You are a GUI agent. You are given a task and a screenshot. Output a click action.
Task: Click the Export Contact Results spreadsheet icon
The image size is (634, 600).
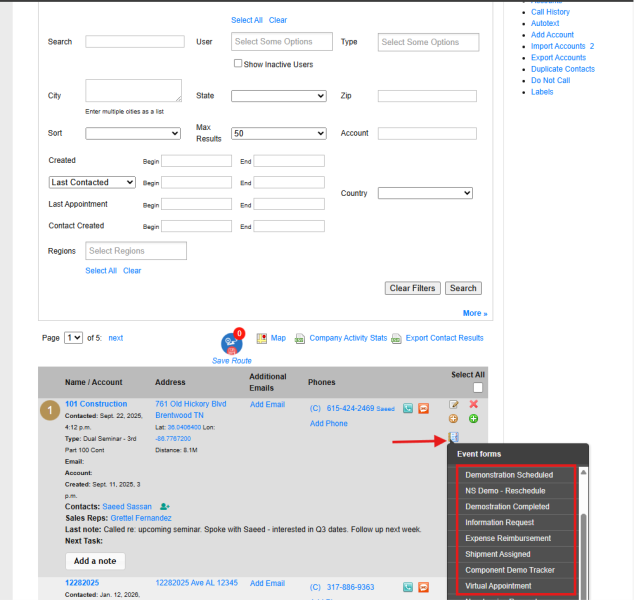pos(396,338)
